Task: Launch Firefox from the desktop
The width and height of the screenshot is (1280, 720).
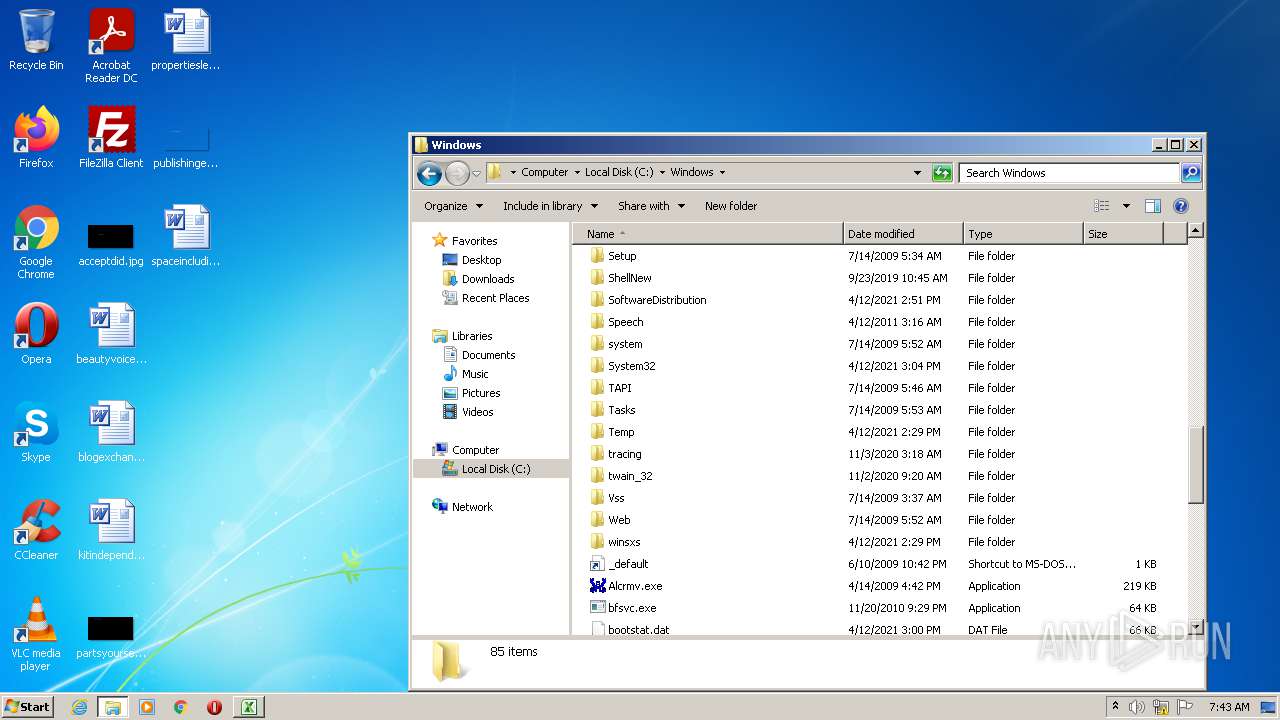Action: [36, 138]
